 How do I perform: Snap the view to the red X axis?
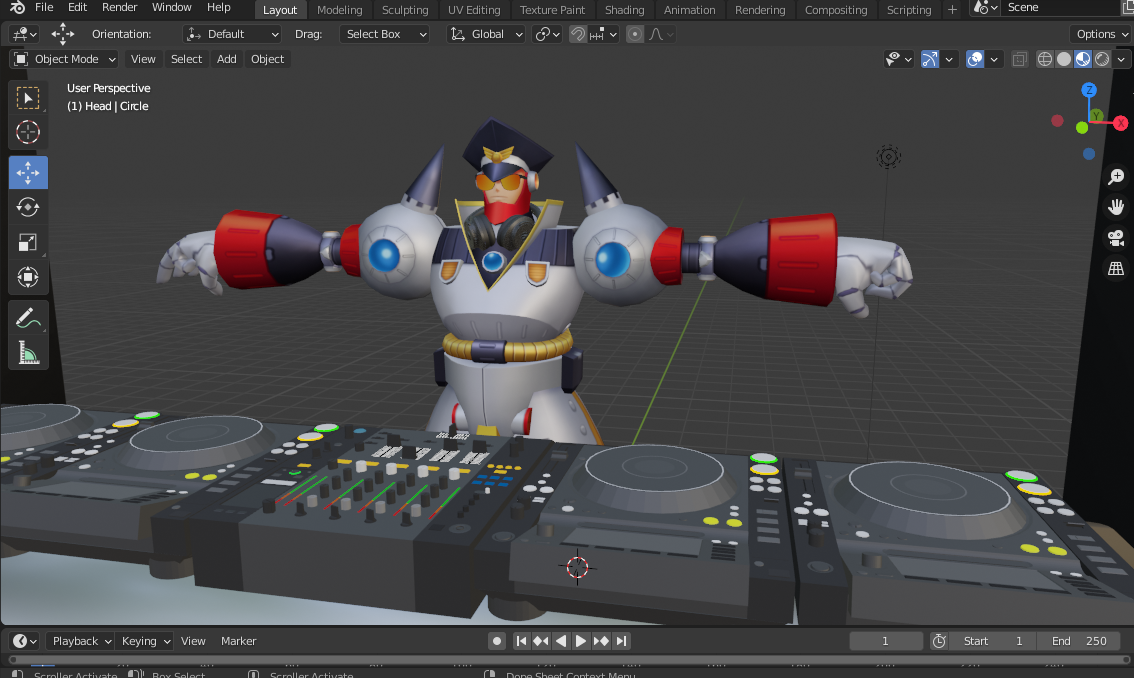point(1120,123)
